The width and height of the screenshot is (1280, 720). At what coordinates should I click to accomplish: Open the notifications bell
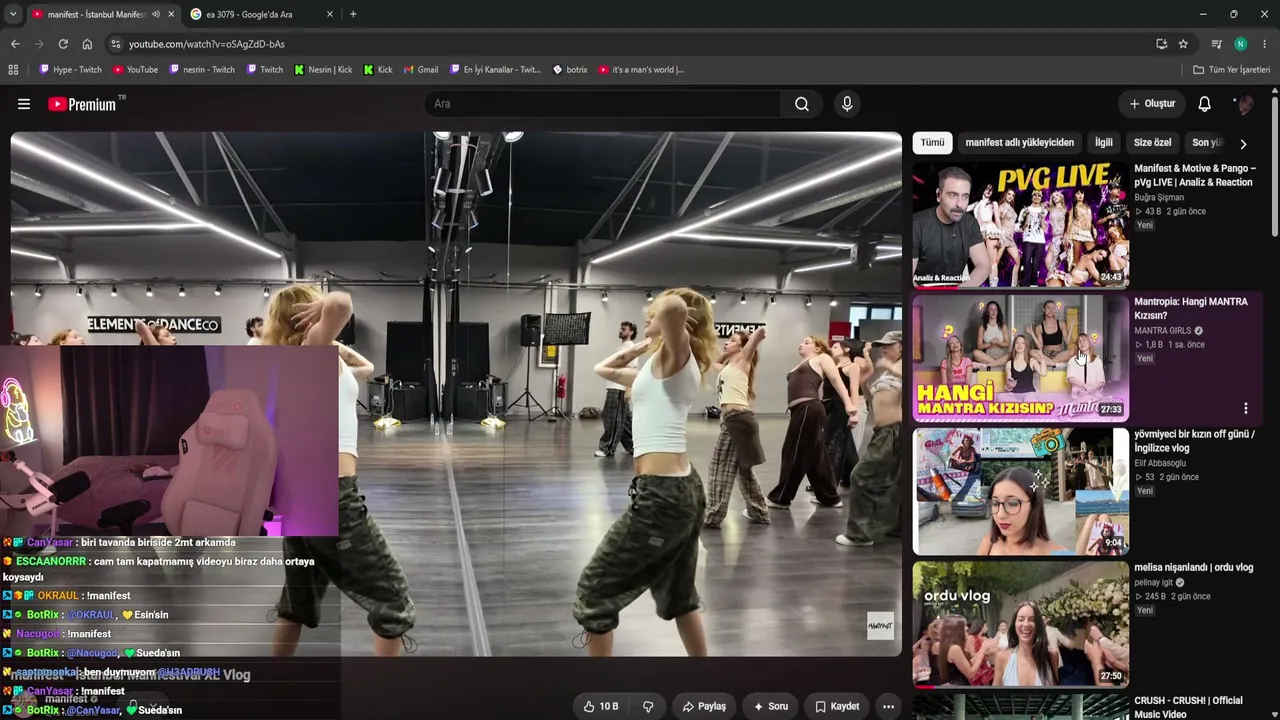(x=1205, y=104)
